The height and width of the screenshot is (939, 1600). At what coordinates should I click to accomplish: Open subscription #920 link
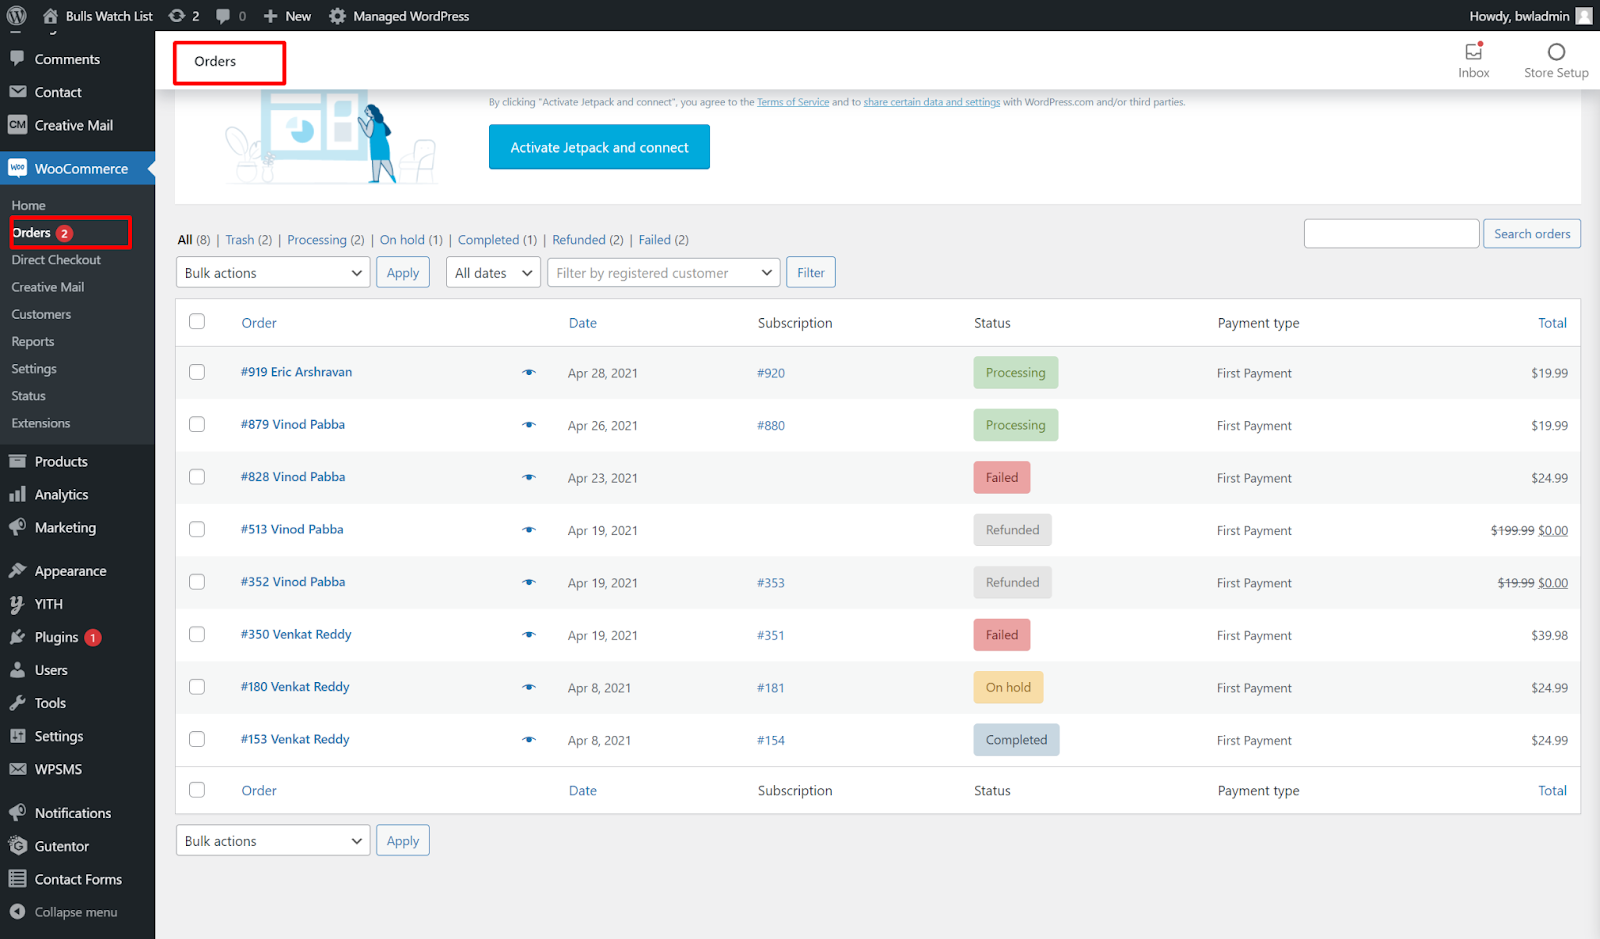point(771,373)
